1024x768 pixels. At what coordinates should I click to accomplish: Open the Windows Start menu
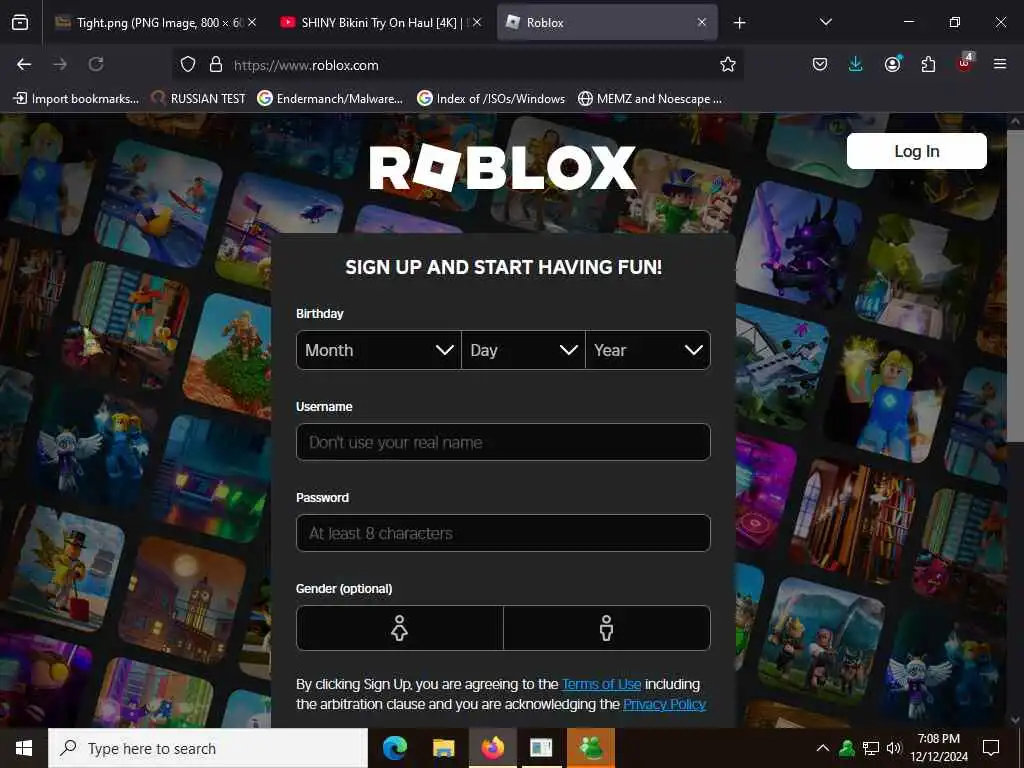(24, 748)
